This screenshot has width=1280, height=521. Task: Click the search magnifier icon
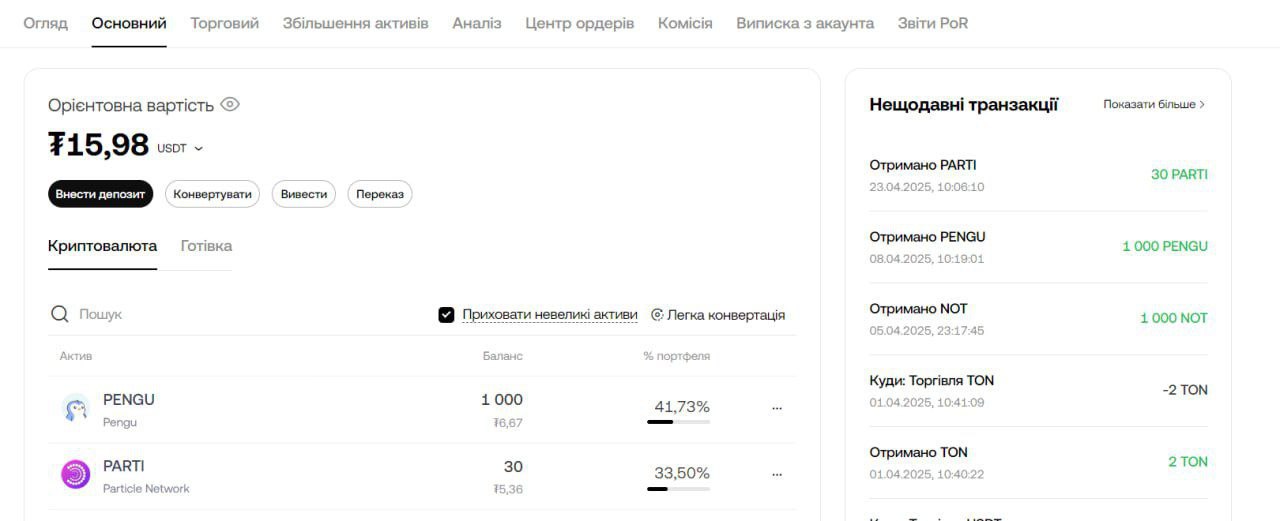60,314
